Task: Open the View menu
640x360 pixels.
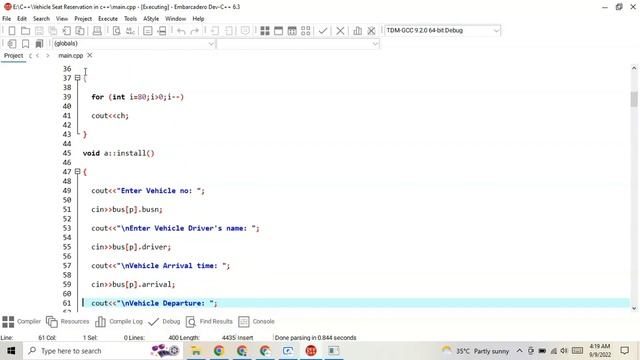Action: 62,19
